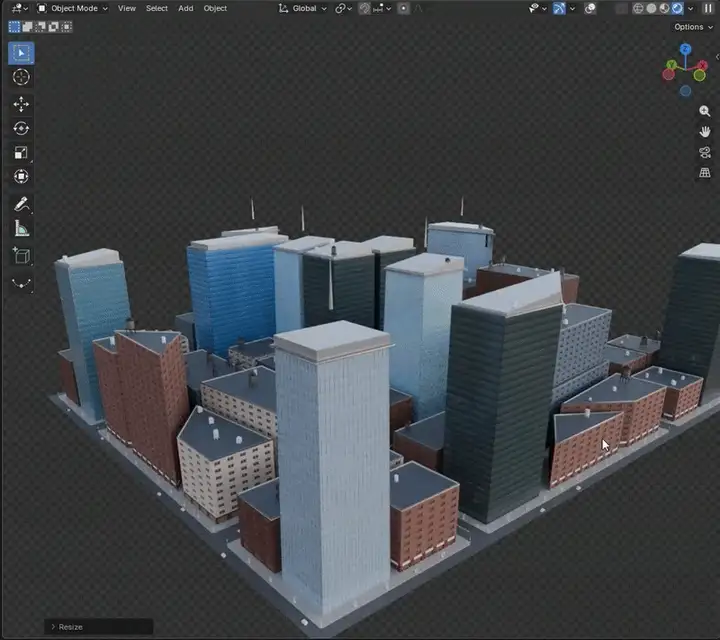Open the object visibility and selectability dropdown
Screen dimensions: 720x640
pyautogui.click(x=537, y=8)
